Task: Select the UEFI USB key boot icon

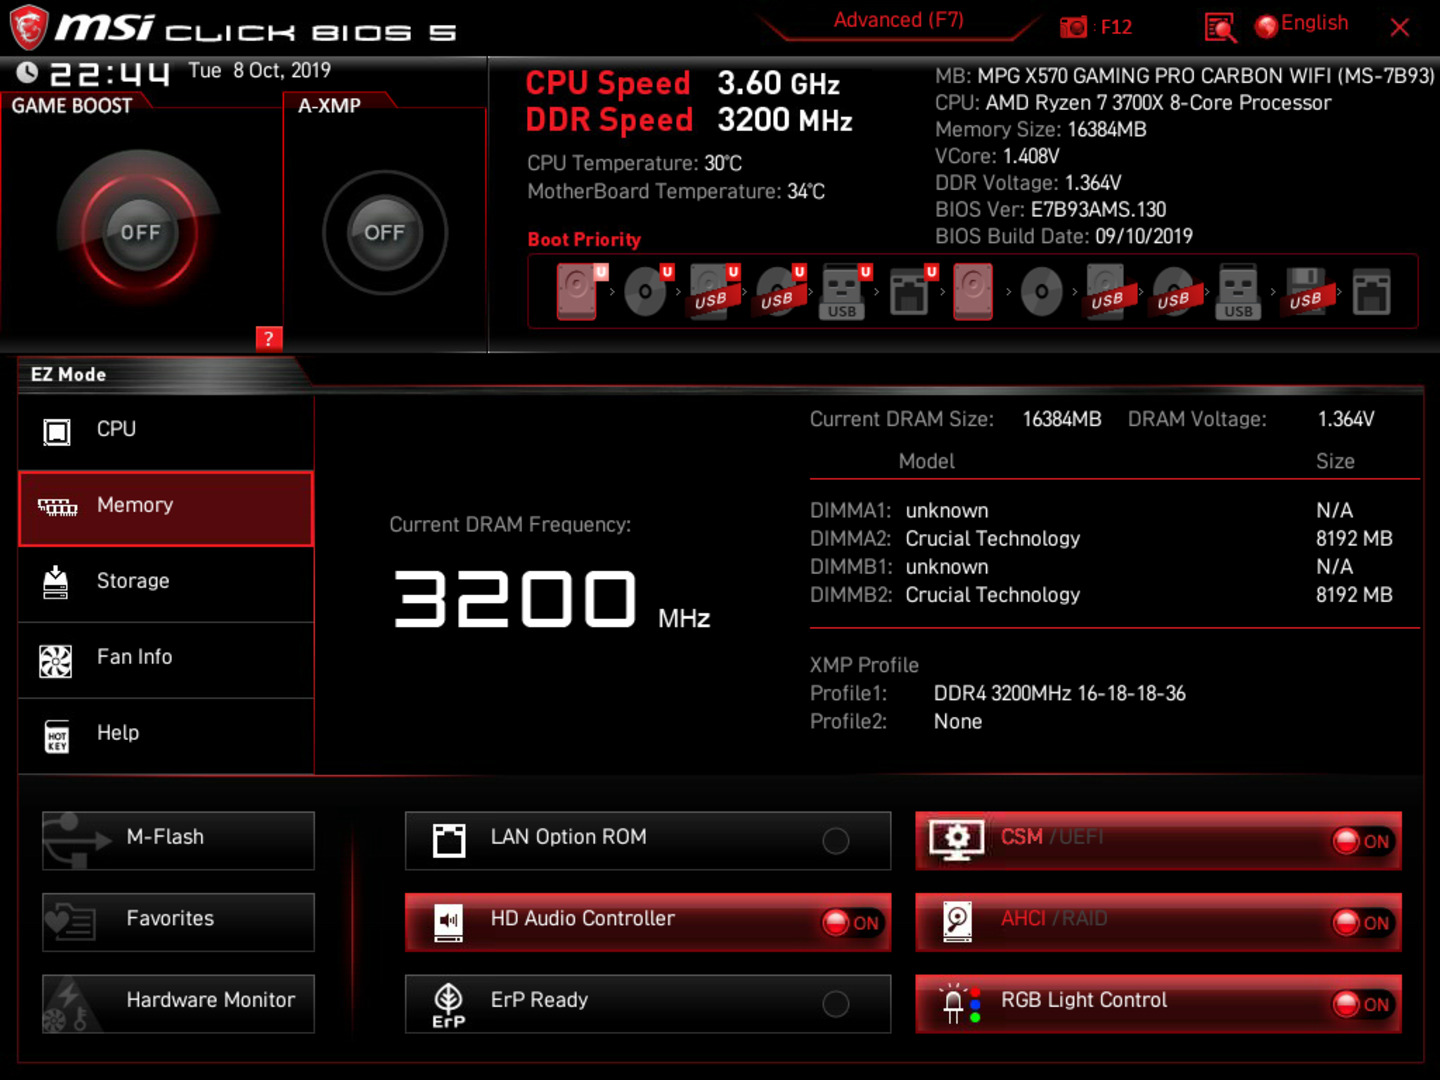Action: (845, 291)
